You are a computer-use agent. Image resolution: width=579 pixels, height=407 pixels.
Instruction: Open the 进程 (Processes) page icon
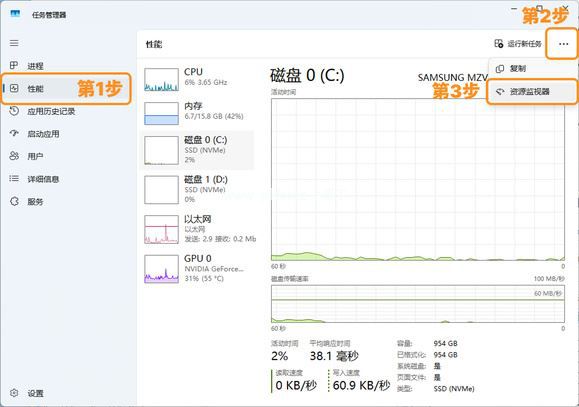pos(14,66)
